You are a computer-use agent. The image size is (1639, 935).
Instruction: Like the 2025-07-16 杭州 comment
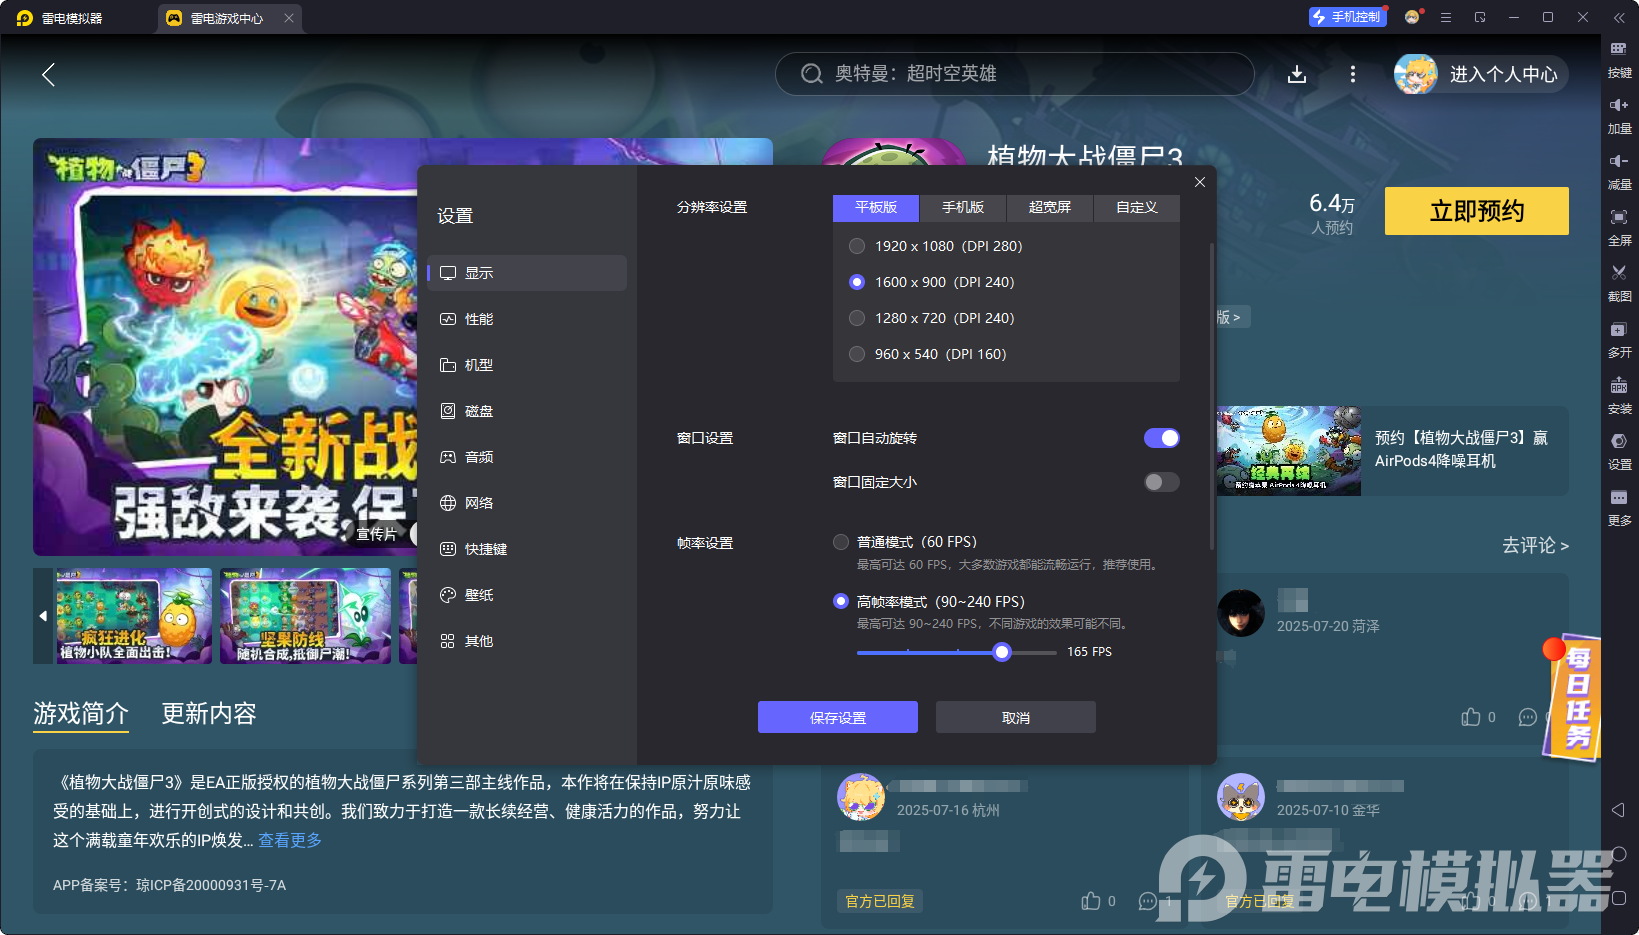click(x=1091, y=901)
